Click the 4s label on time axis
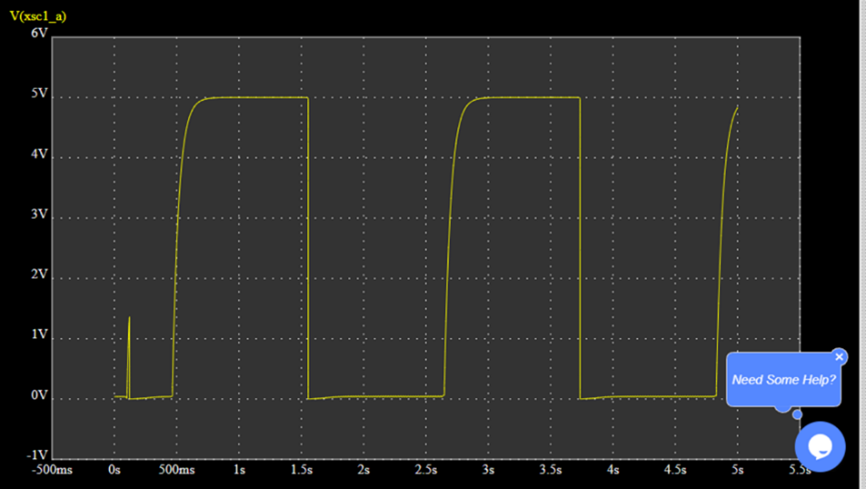This screenshot has height=489, width=866. pyautogui.click(x=612, y=469)
